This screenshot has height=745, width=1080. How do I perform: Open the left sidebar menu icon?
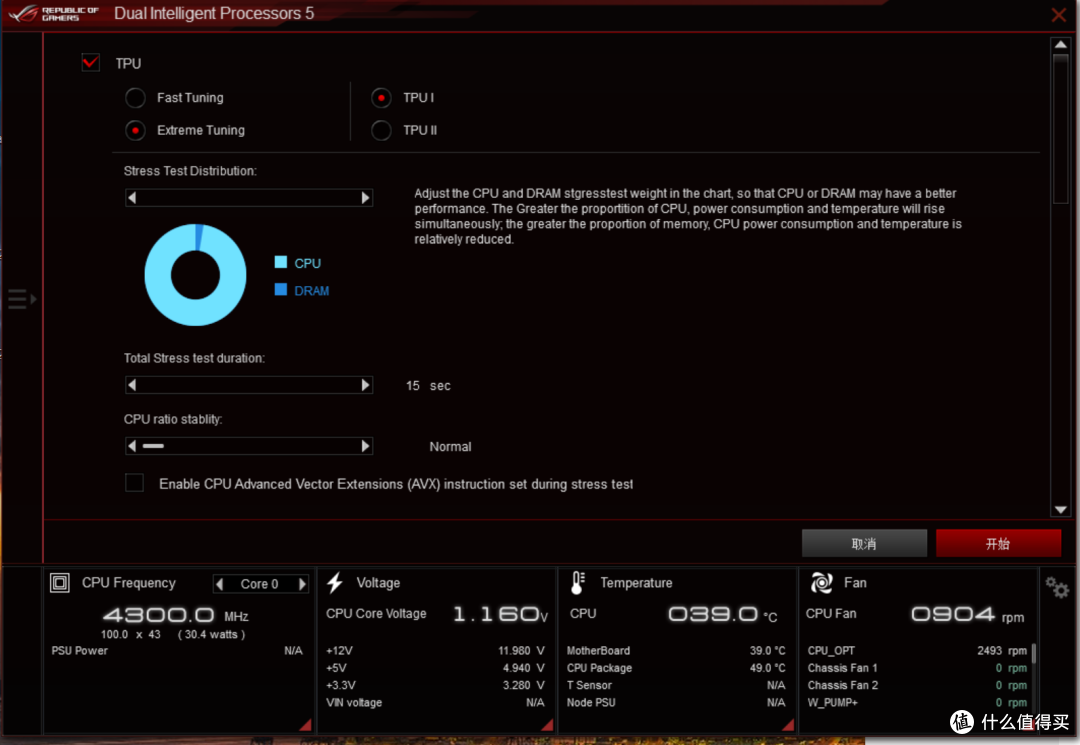coord(22,299)
